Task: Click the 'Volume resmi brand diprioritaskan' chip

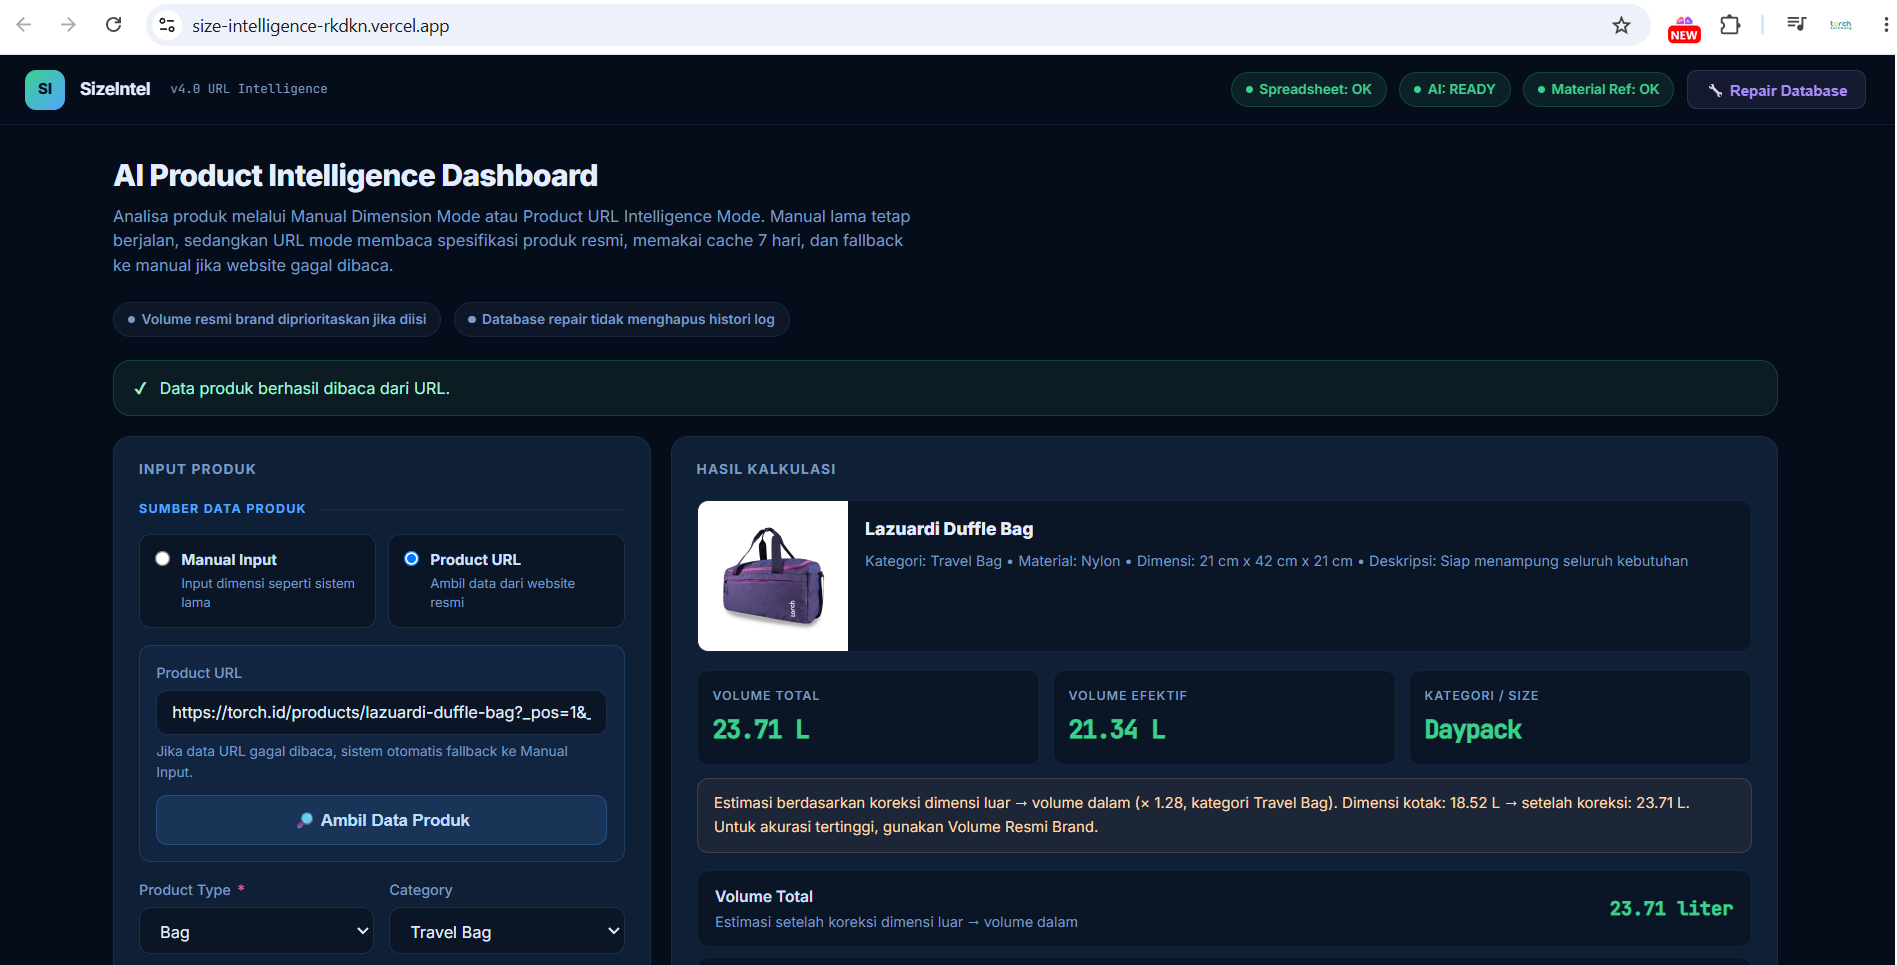Action: [x=277, y=319]
